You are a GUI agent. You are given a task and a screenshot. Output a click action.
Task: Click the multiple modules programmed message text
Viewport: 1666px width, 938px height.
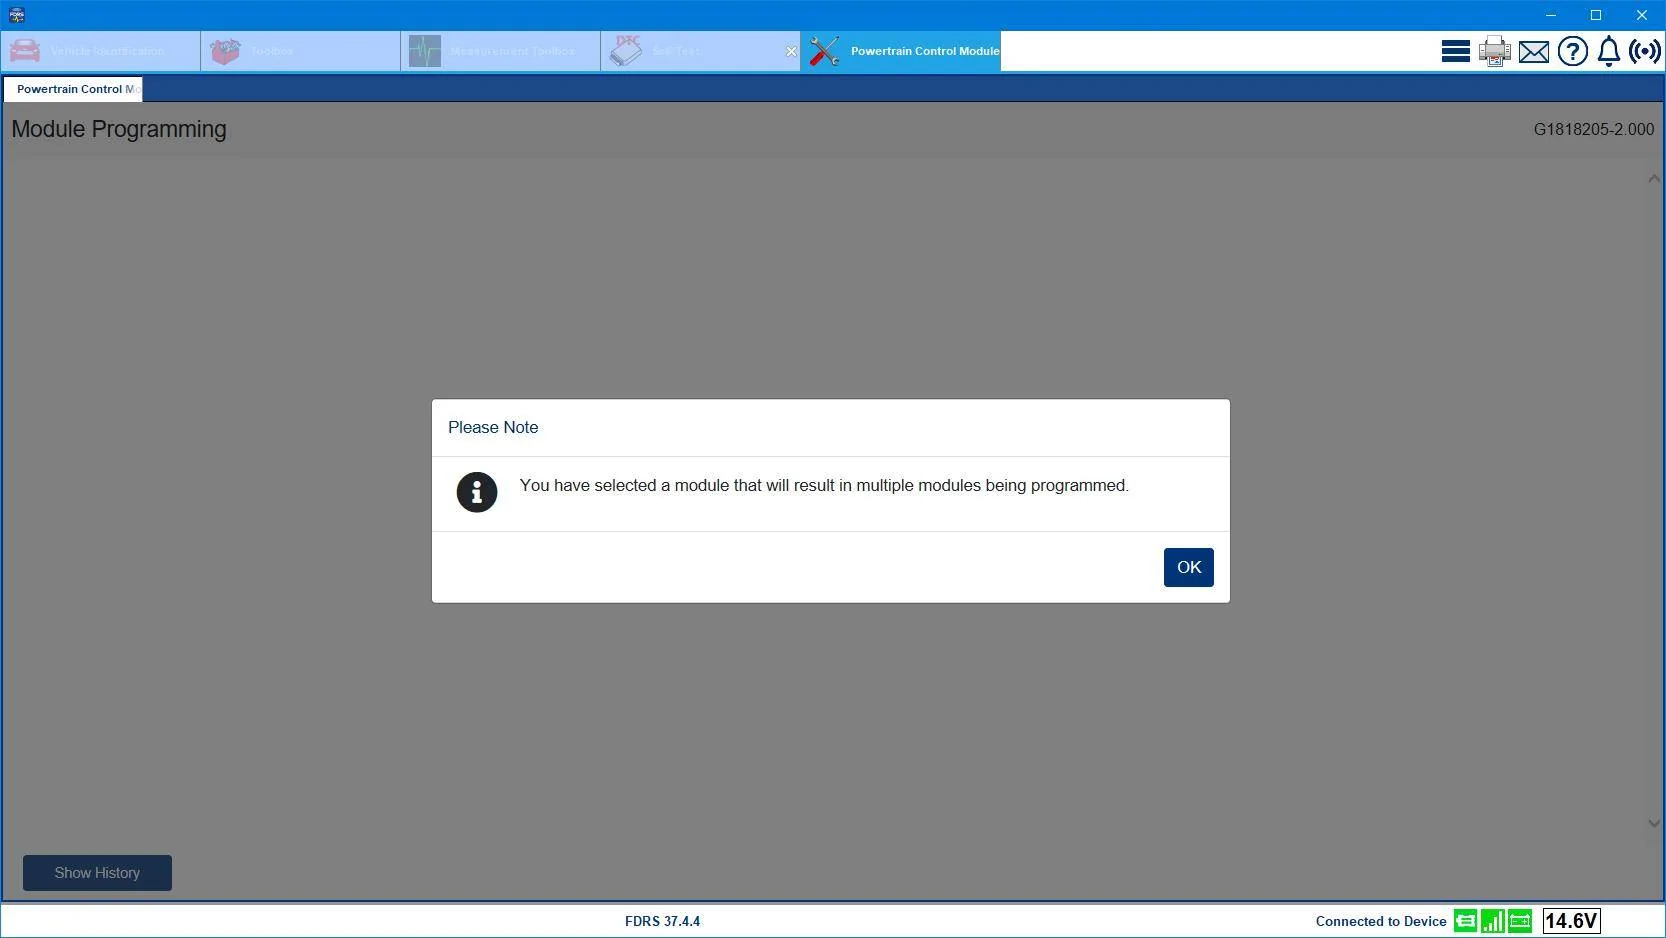pyautogui.click(x=824, y=485)
